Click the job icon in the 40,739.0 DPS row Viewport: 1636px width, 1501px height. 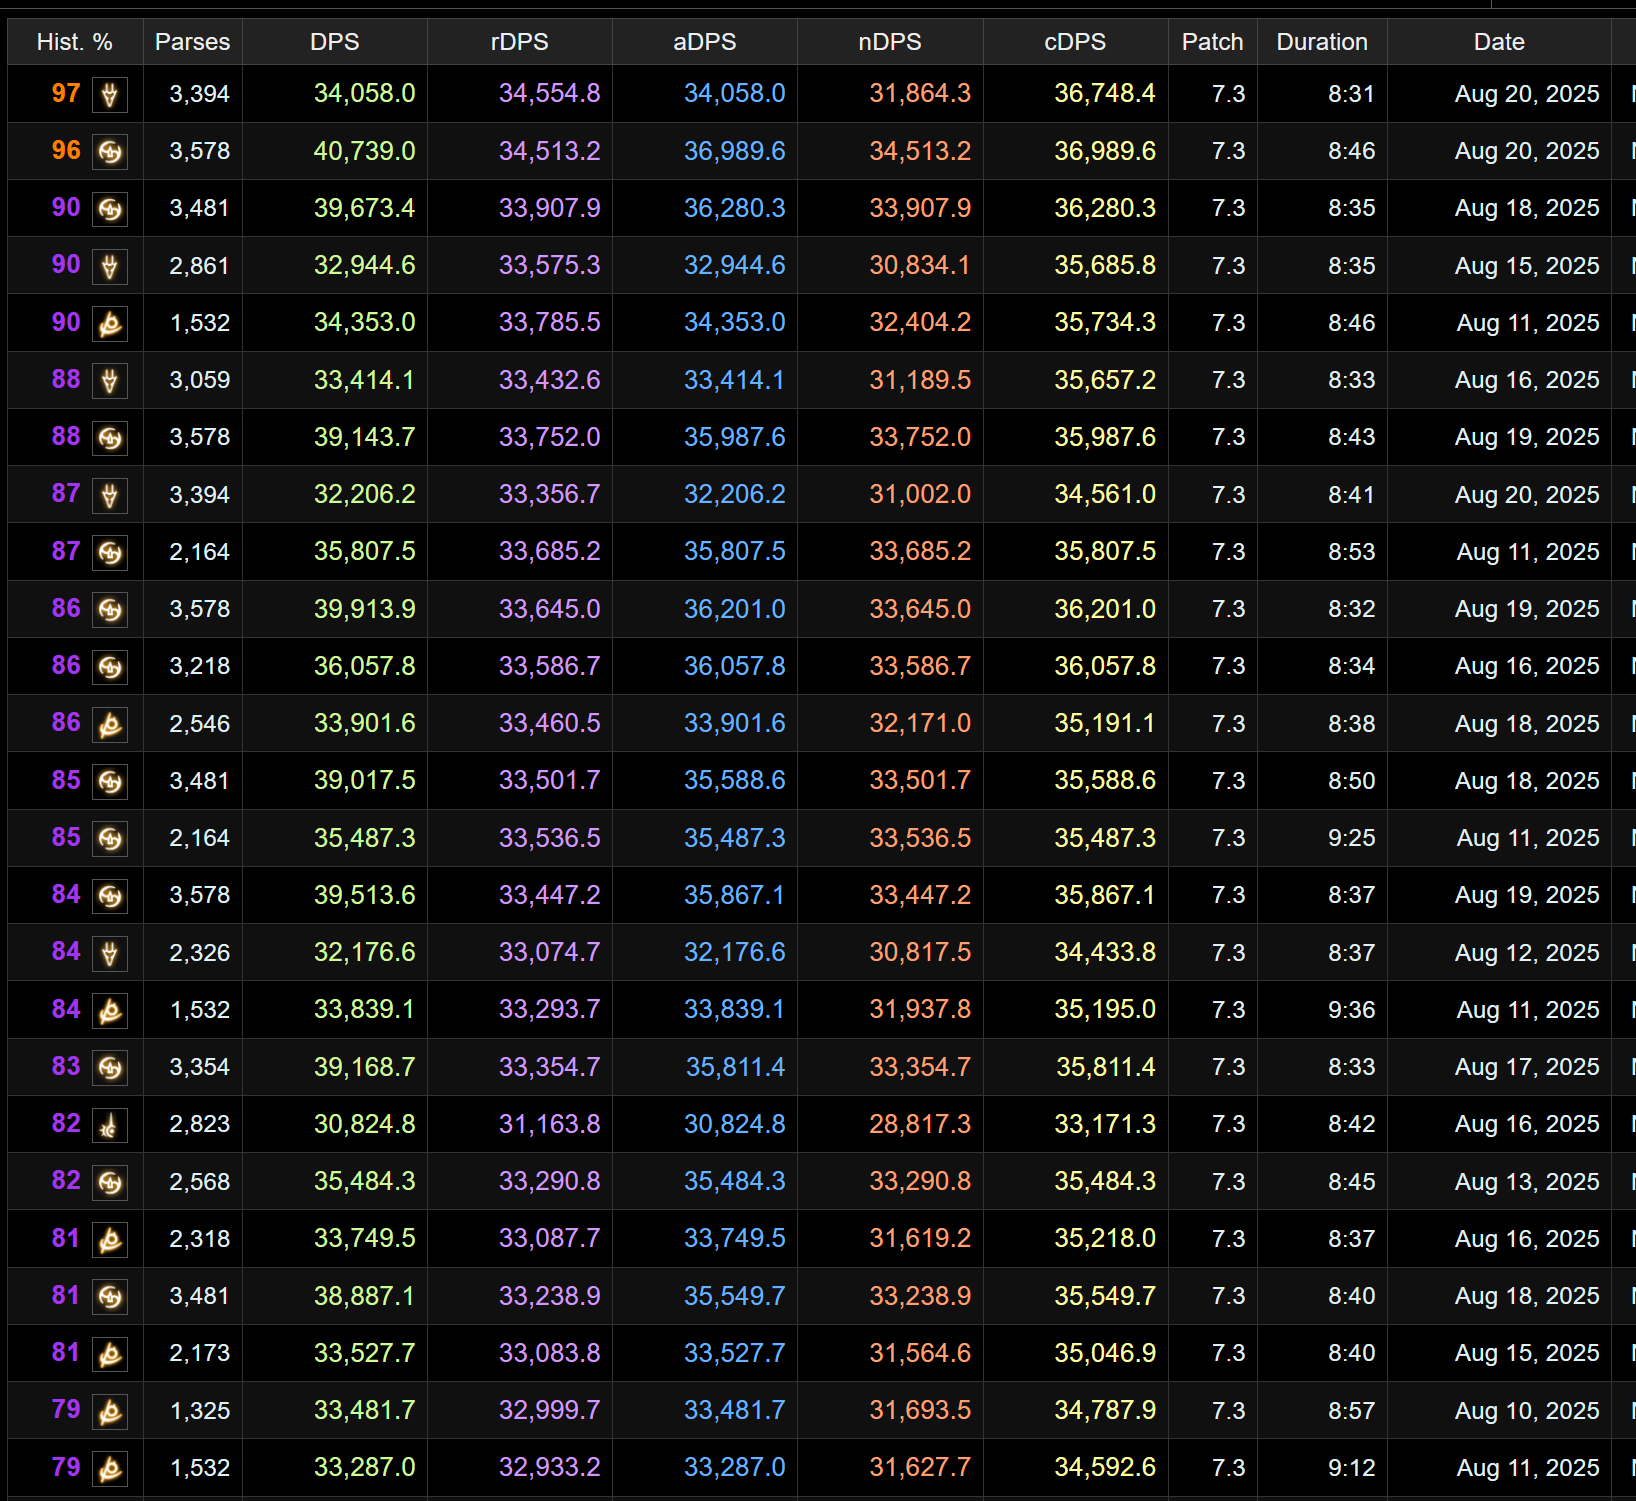pyautogui.click(x=110, y=152)
